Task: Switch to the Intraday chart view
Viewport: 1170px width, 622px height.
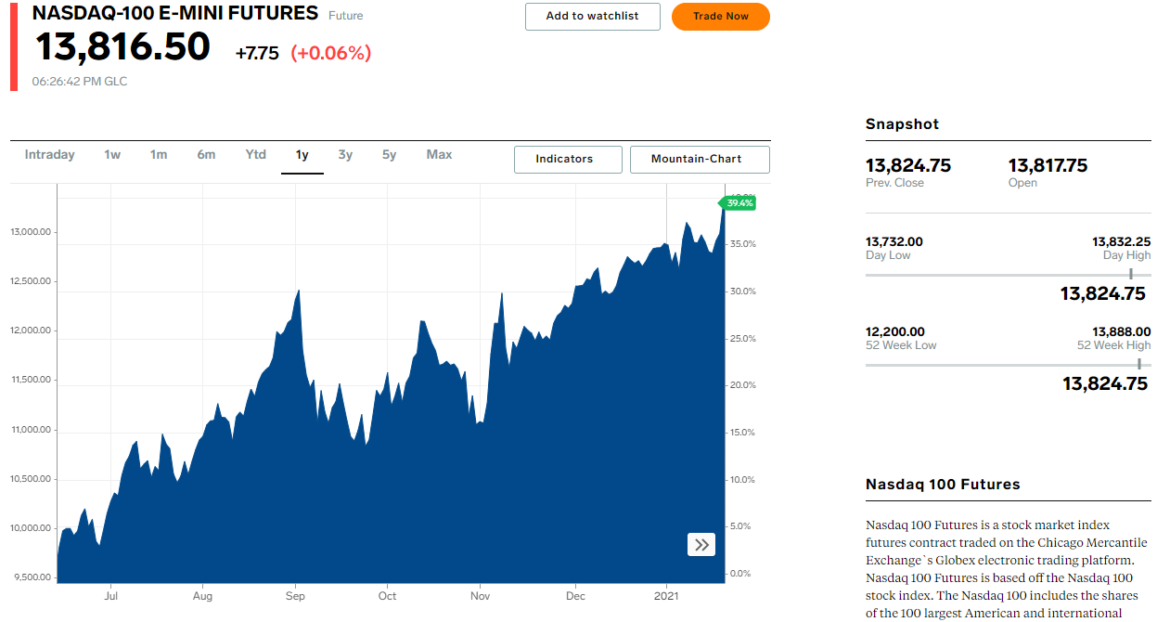Action: (49, 155)
